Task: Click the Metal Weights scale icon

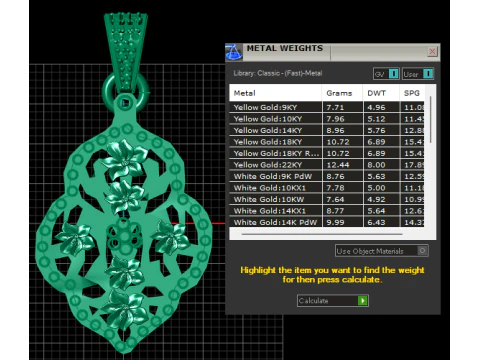Action: (234, 52)
